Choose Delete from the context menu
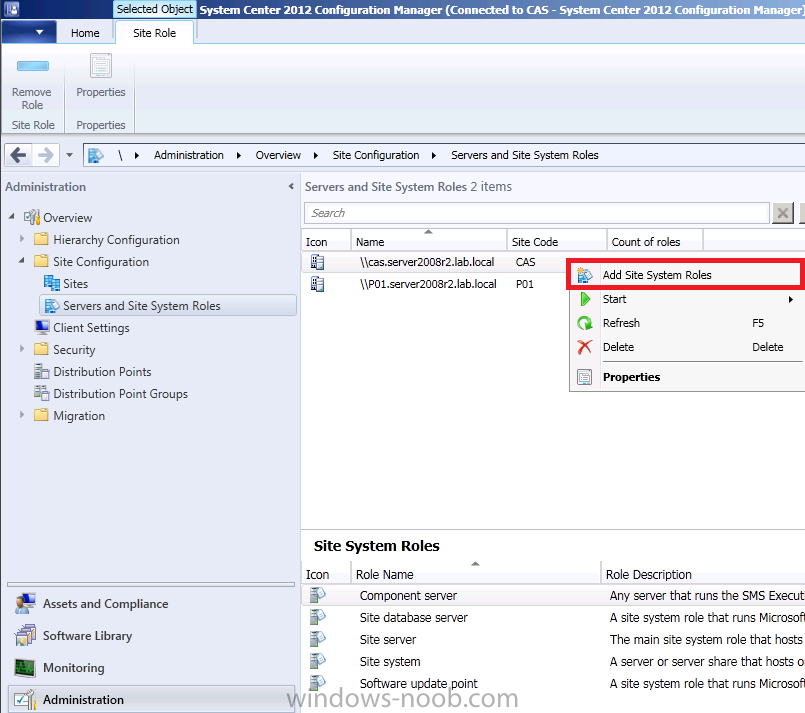The height and width of the screenshot is (713, 805). click(687, 347)
